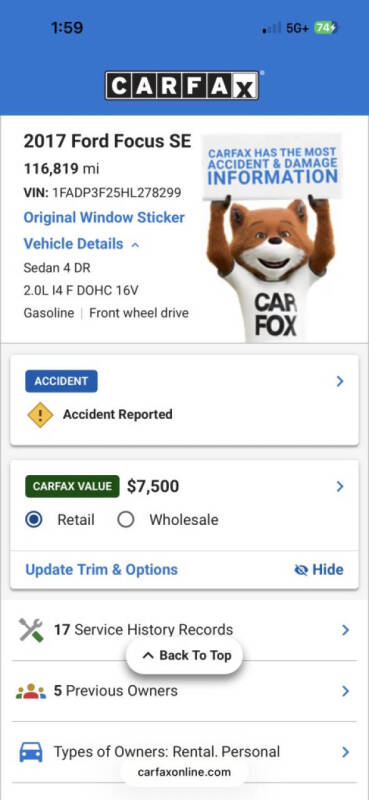Open CARFAX Value details chevron

[x=340, y=487]
